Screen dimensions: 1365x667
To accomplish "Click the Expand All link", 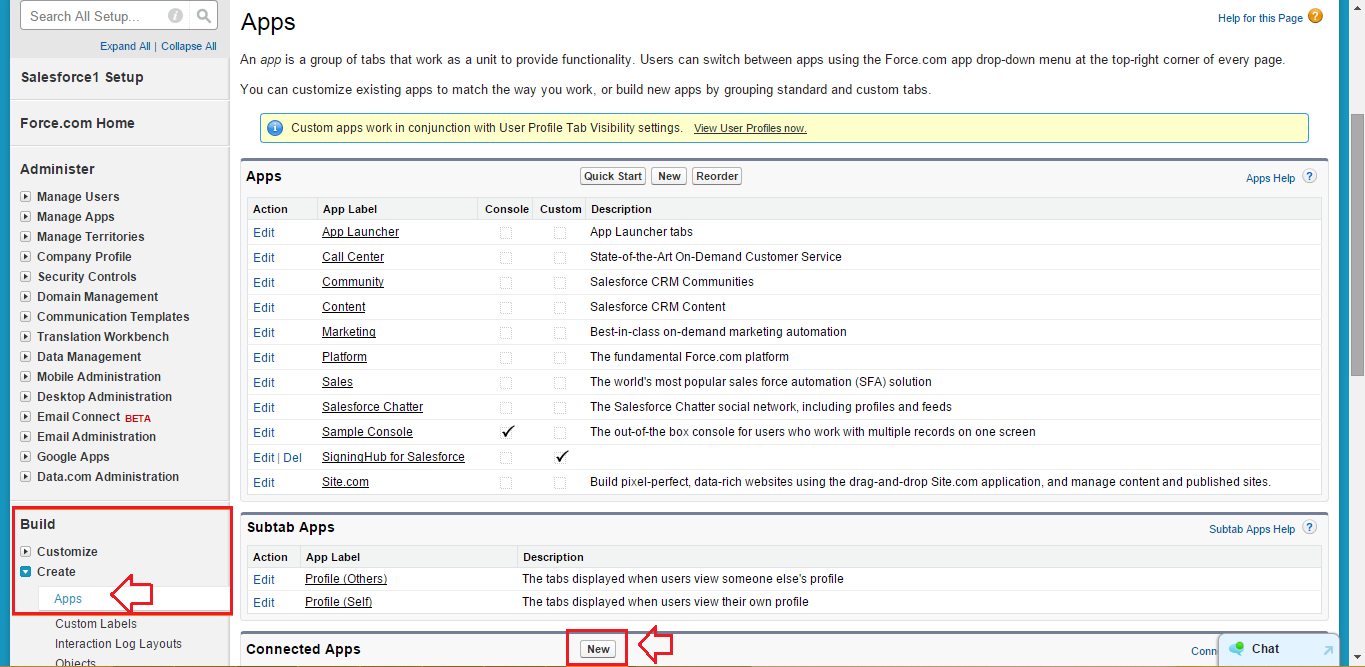I will click(x=125, y=46).
